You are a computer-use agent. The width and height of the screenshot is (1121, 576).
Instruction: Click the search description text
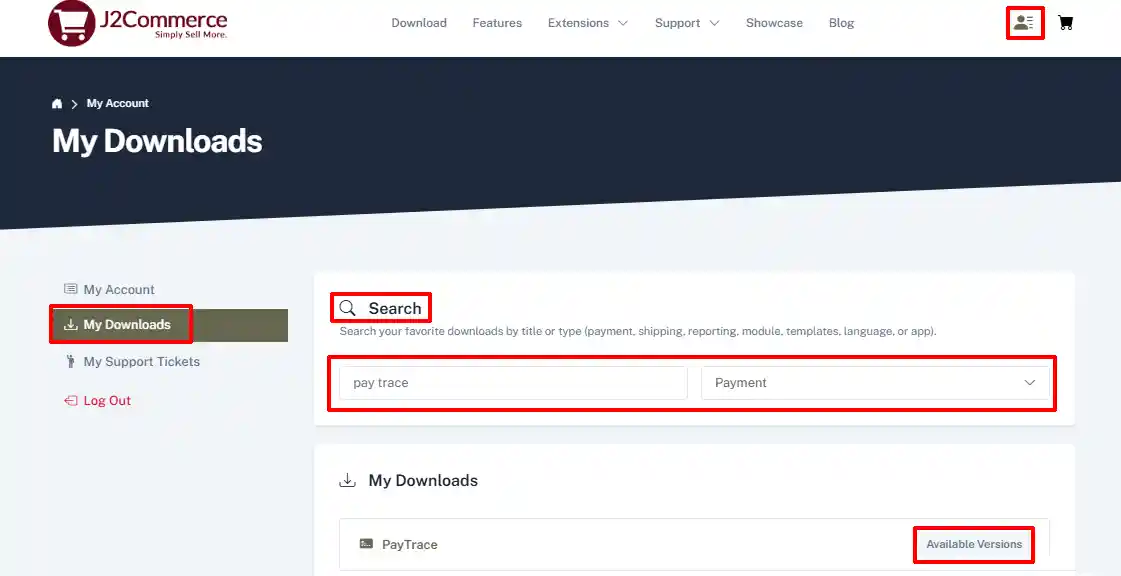638,332
